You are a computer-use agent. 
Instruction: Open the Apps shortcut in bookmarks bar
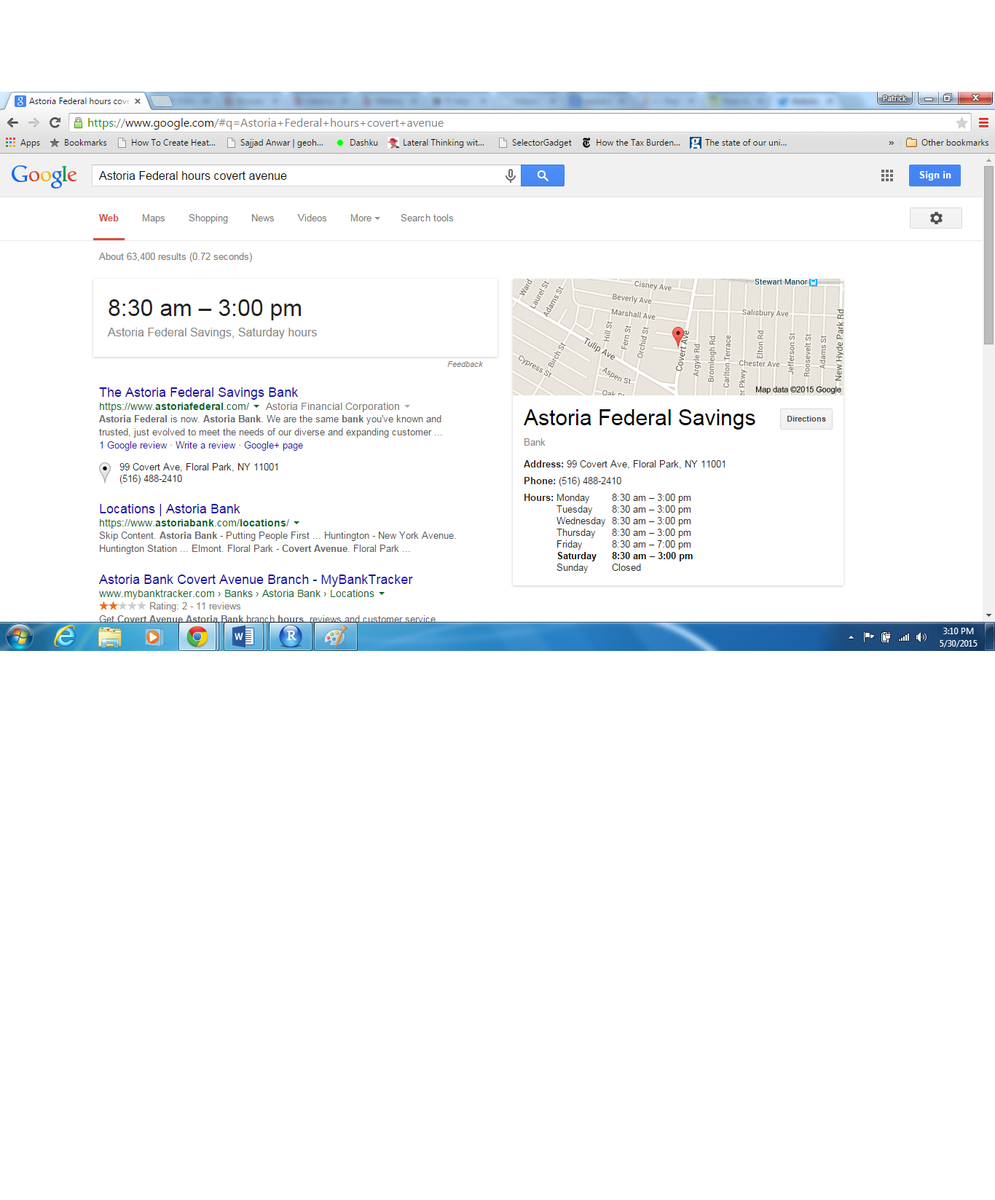23,143
